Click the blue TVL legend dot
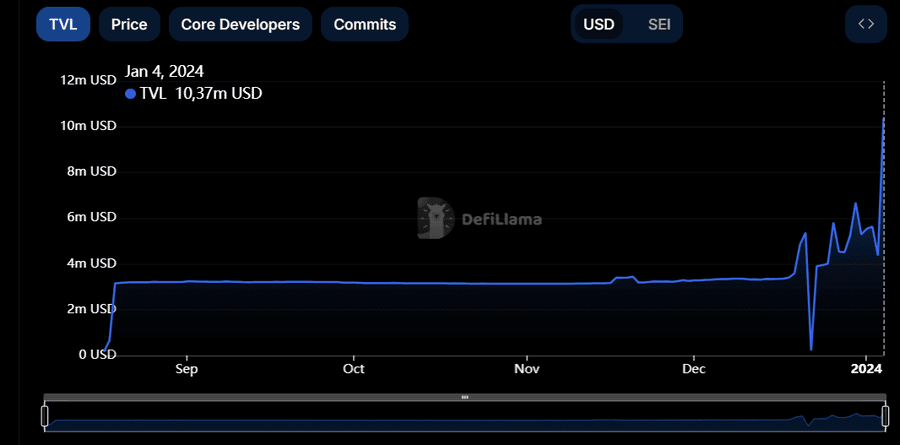The width and height of the screenshot is (900, 445). coord(130,94)
